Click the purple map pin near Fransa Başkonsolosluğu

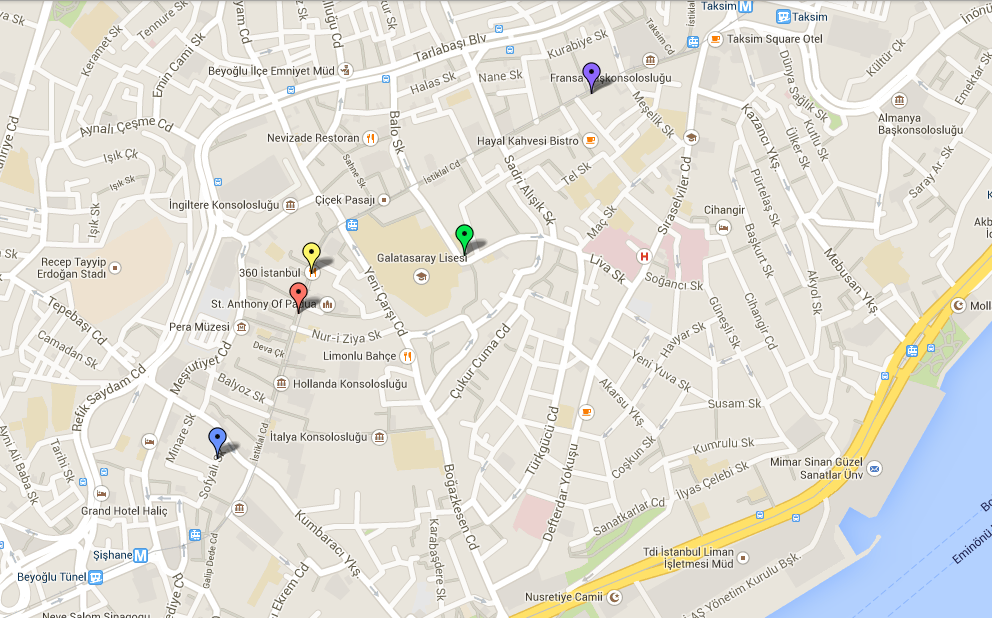(x=591, y=77)
